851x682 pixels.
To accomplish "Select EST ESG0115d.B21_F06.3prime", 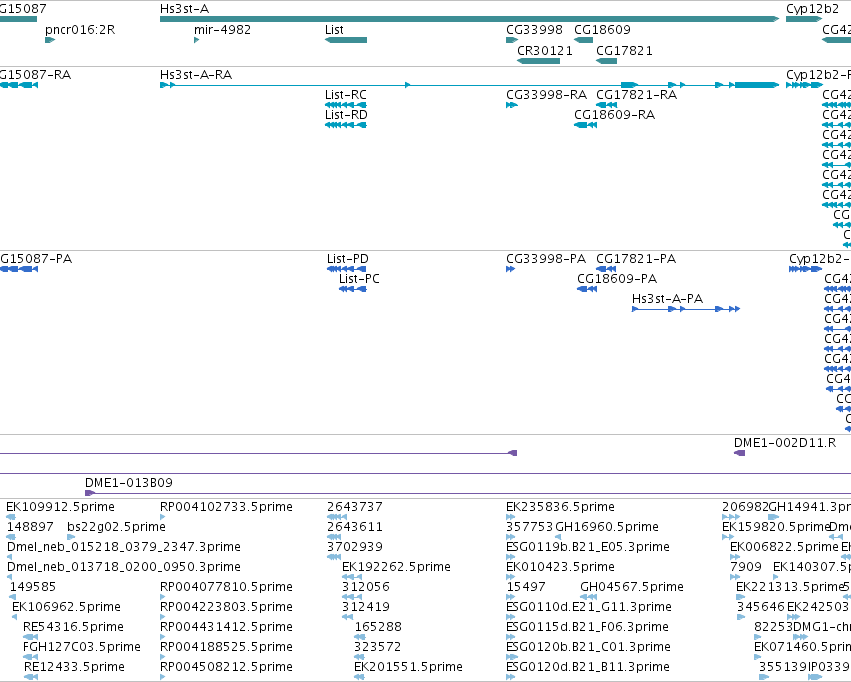I will [587, 627].
